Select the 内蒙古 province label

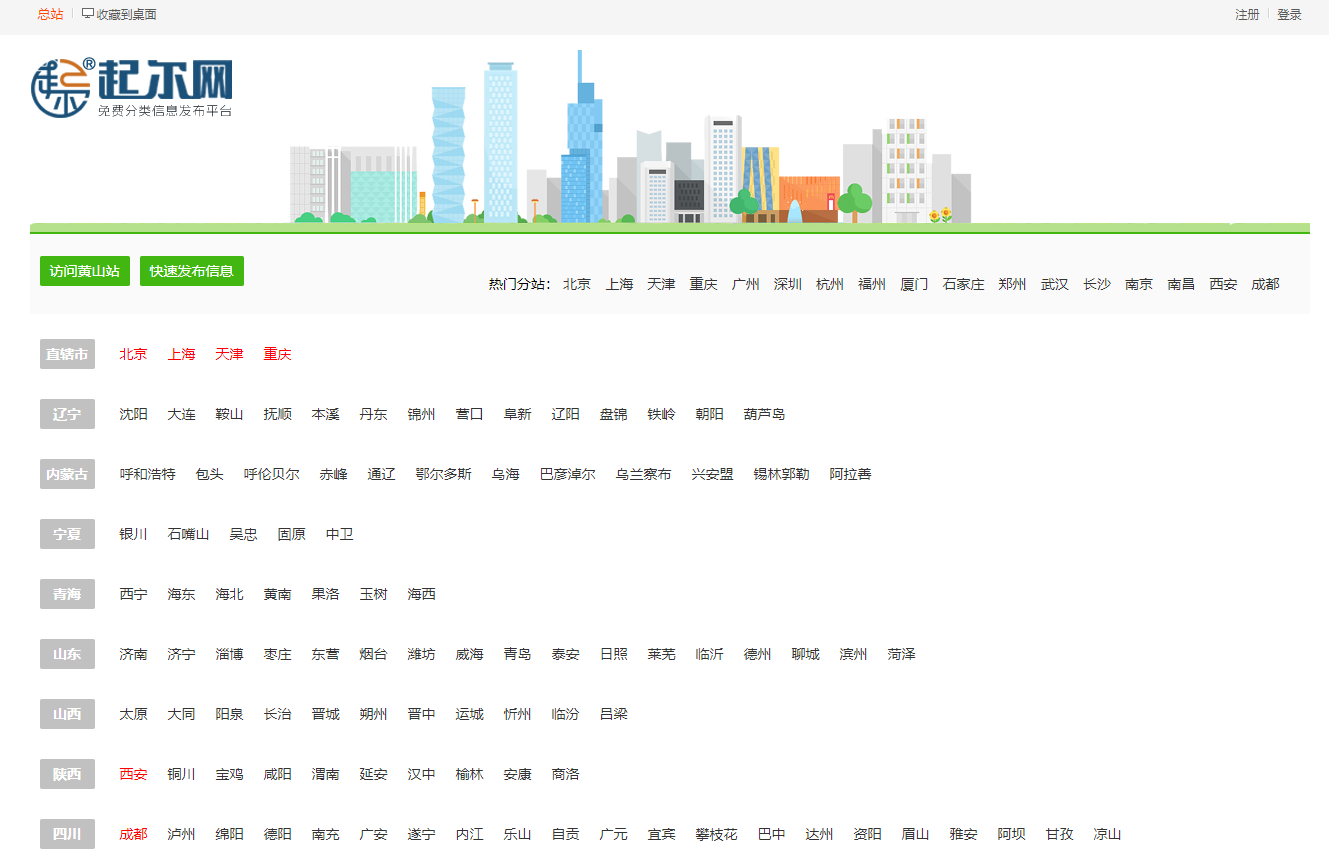click(67, 474)
